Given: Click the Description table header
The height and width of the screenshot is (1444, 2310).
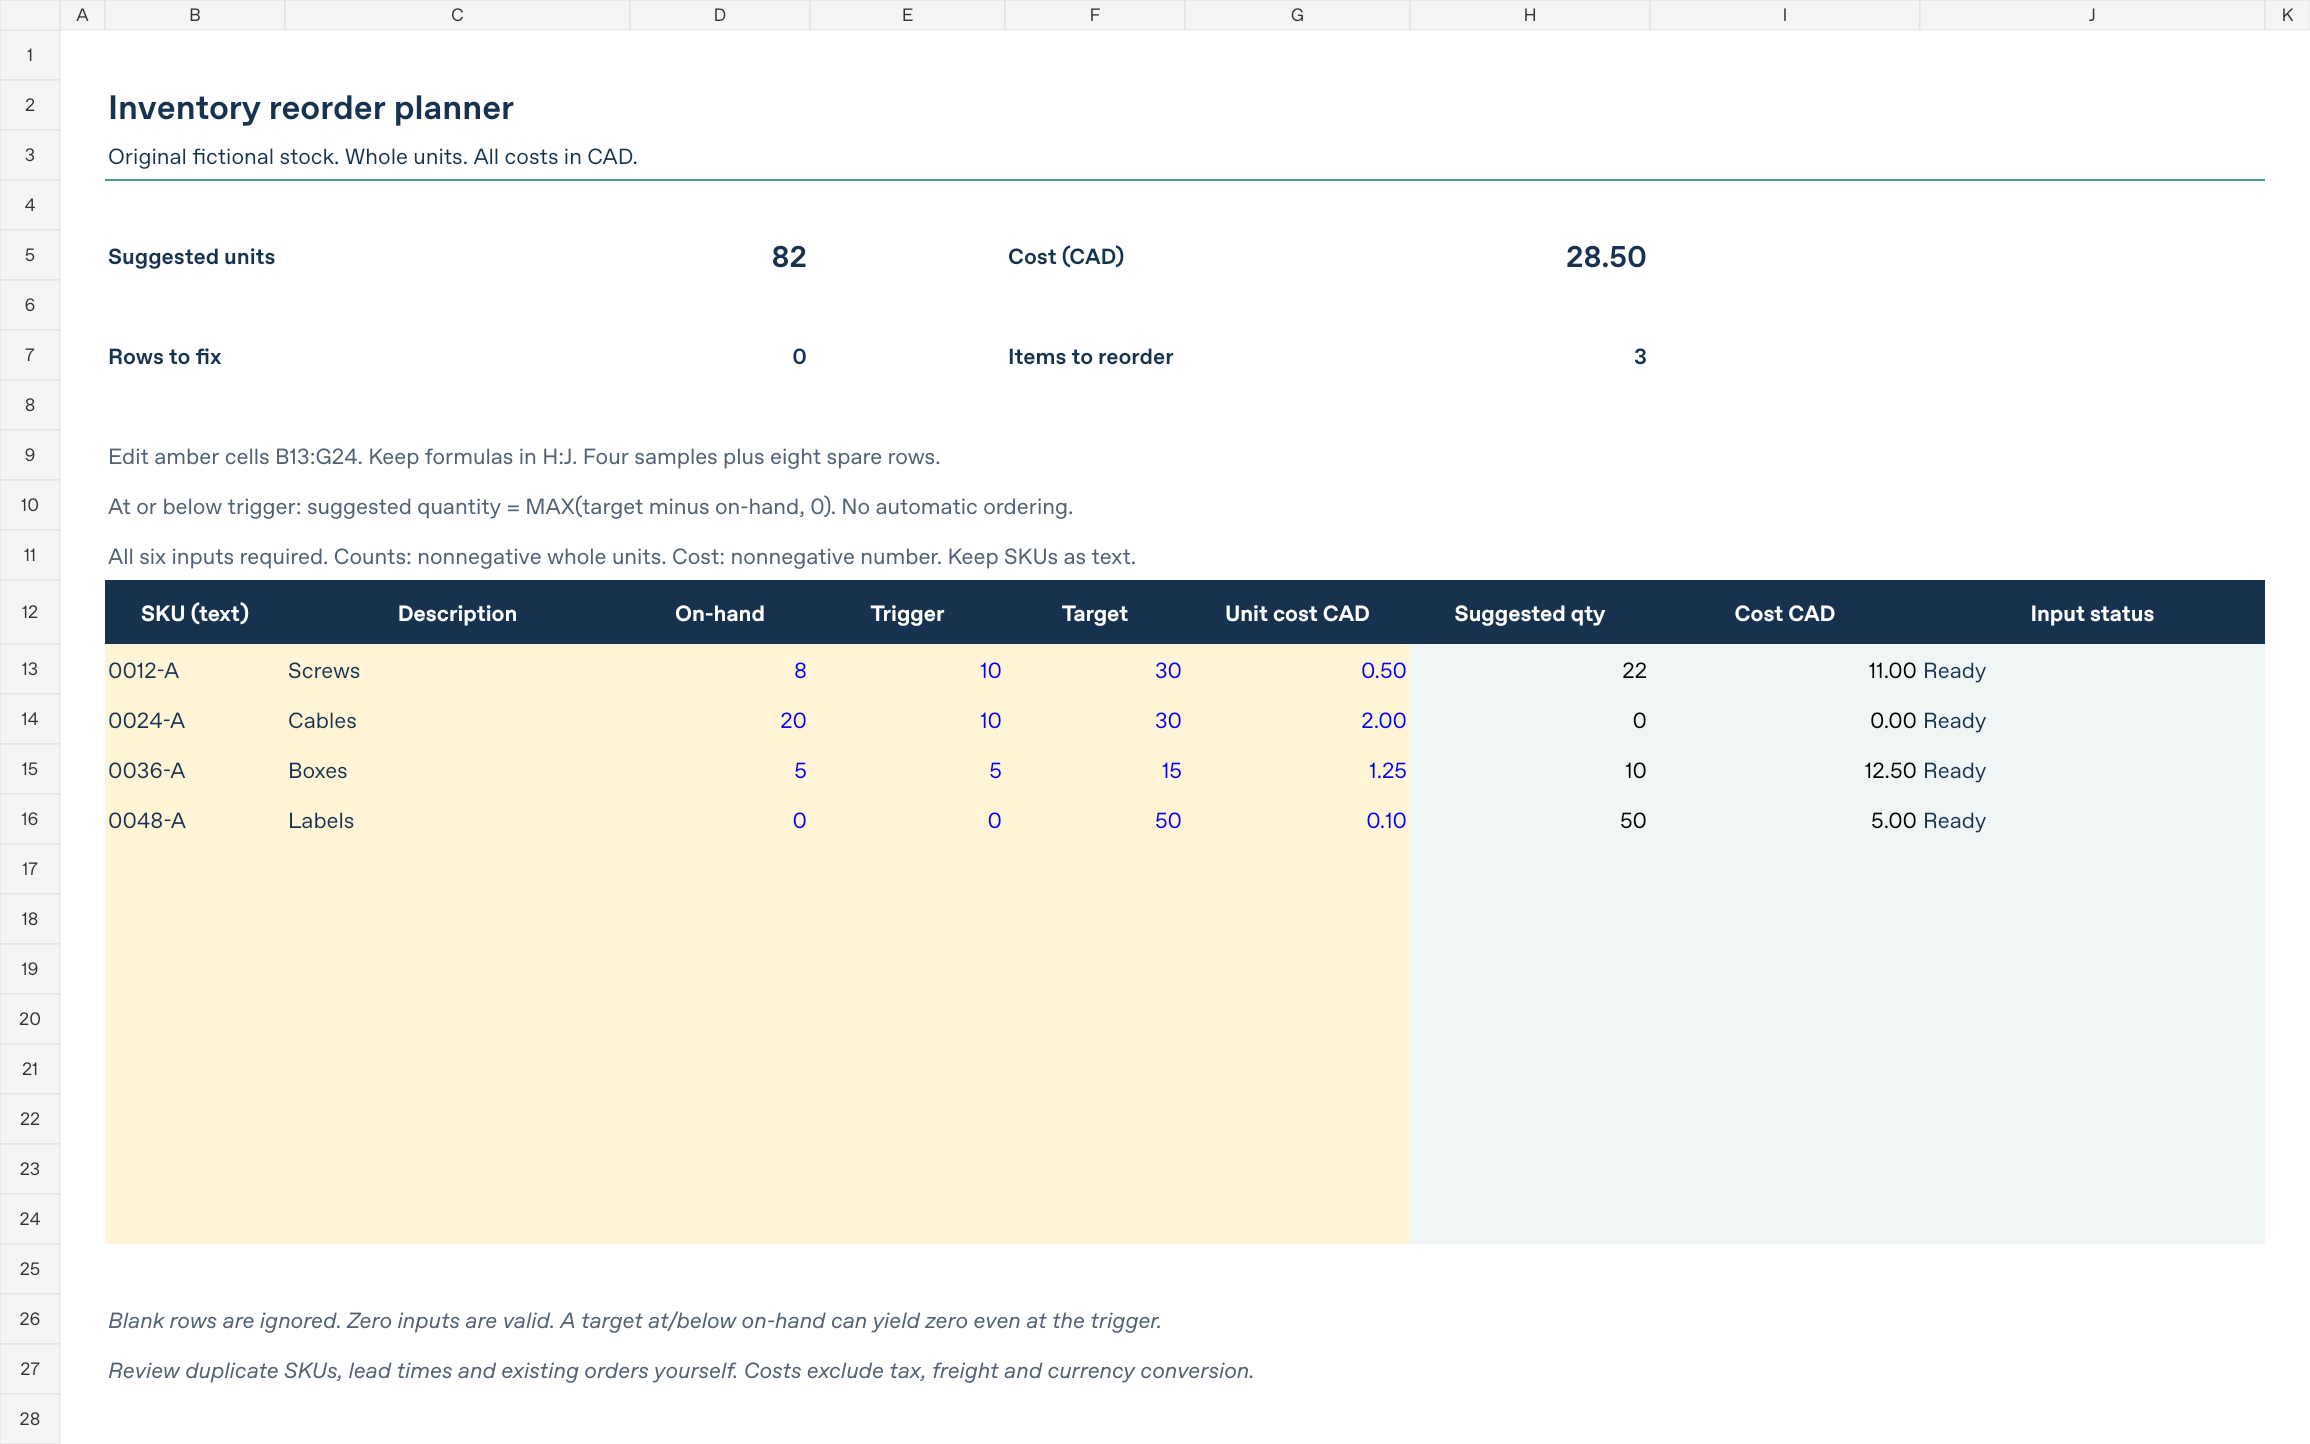Looking at the screenshot, I should pyautogui.click(x=457, y=613).
